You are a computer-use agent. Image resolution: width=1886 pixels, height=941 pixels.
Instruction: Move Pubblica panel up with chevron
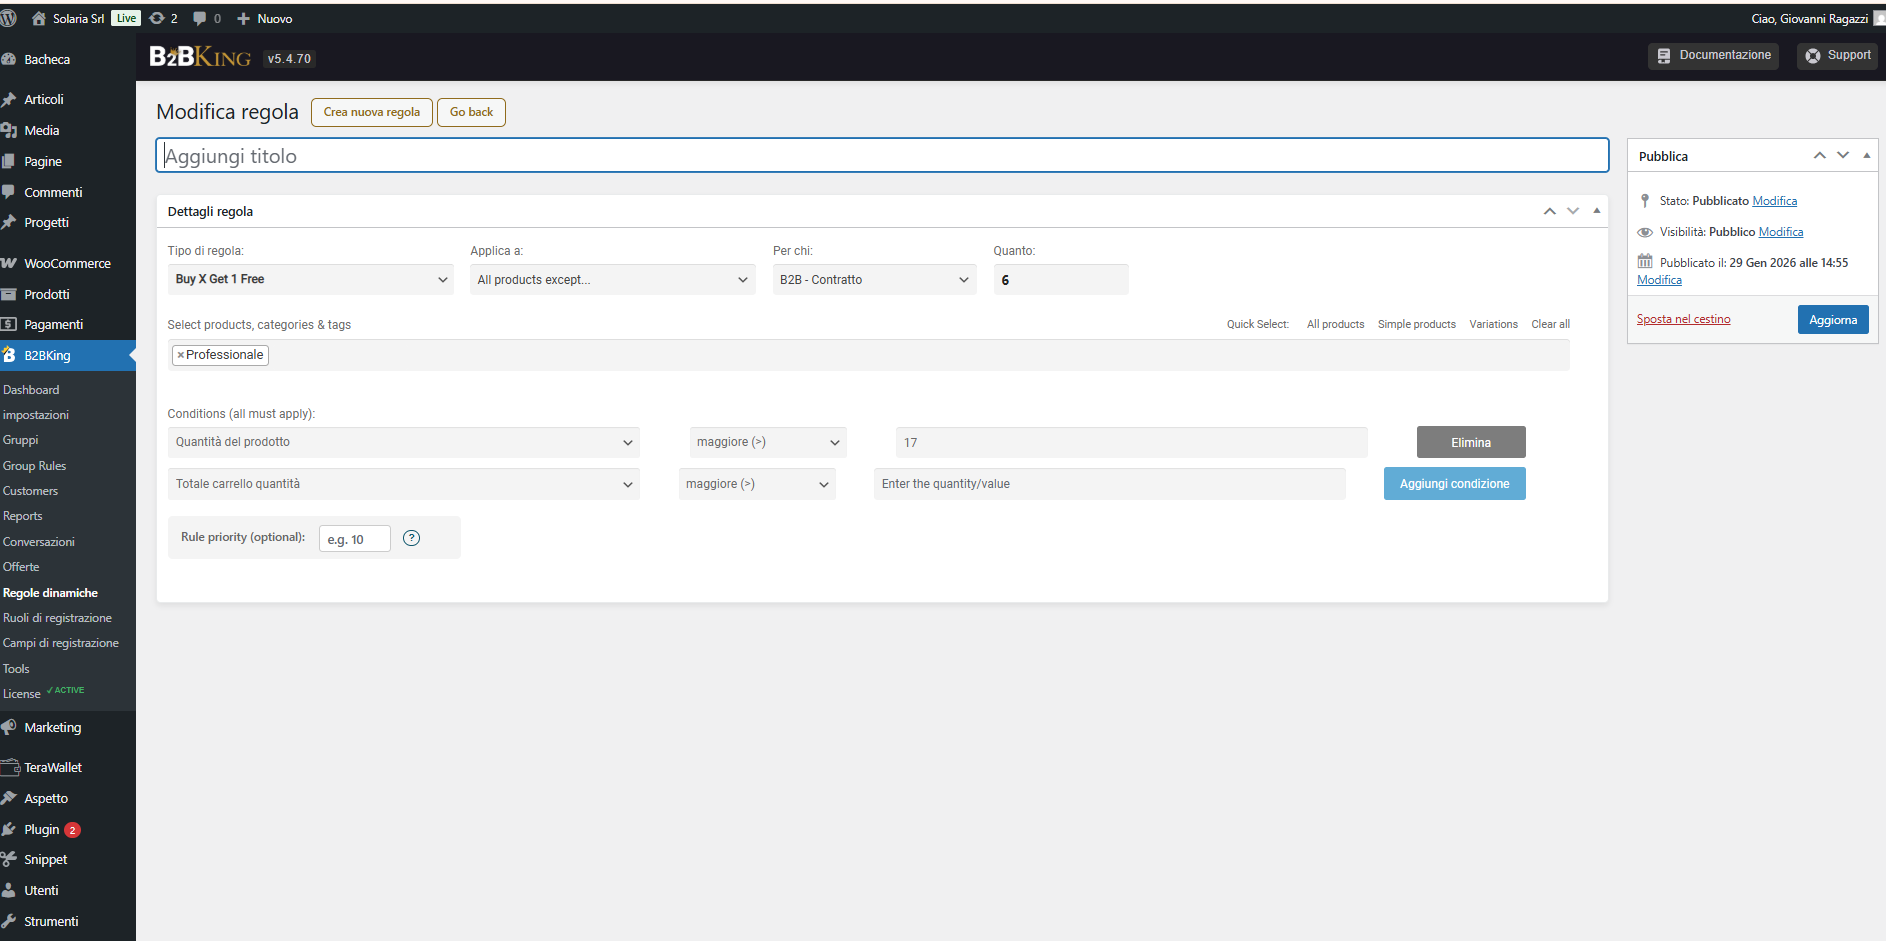pos(1819,156)
